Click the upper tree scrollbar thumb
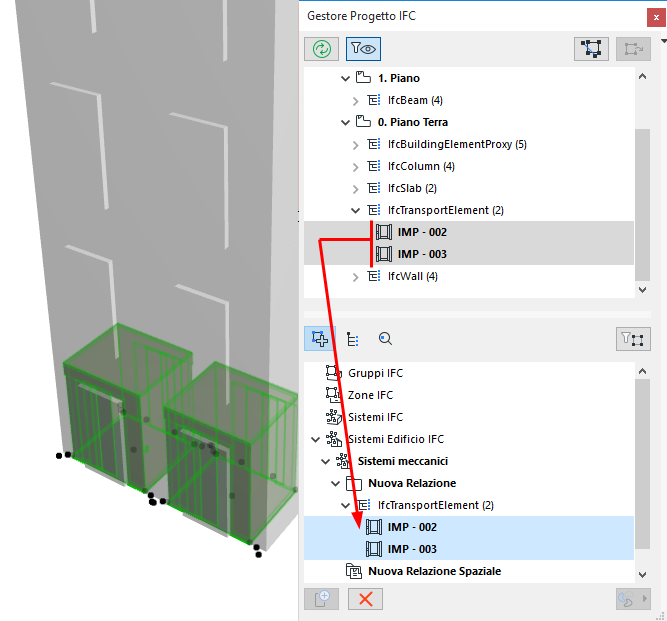 click(x=642, y=205)
